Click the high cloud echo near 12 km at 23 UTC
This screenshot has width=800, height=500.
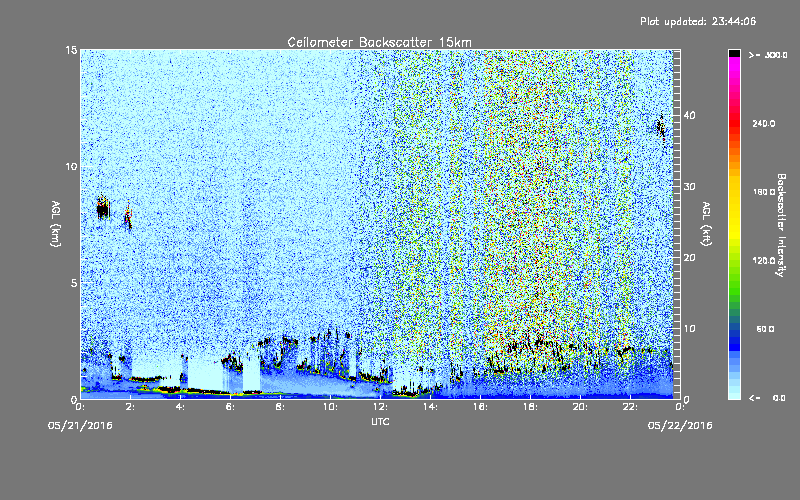pyautogui.click(x=661, y=126)
